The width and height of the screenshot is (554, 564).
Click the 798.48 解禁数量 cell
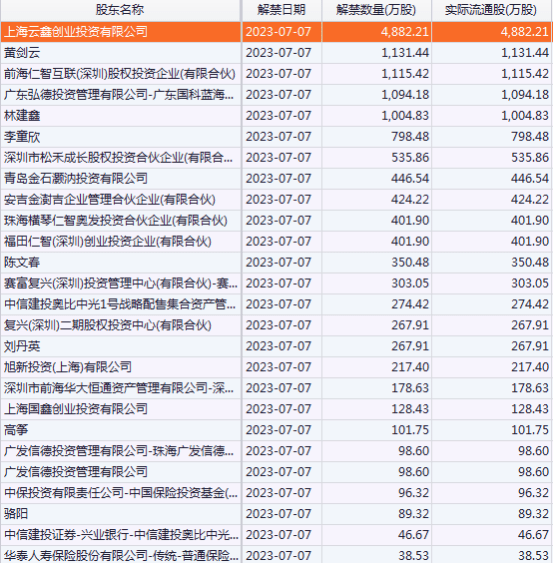[x=376, y=137]
